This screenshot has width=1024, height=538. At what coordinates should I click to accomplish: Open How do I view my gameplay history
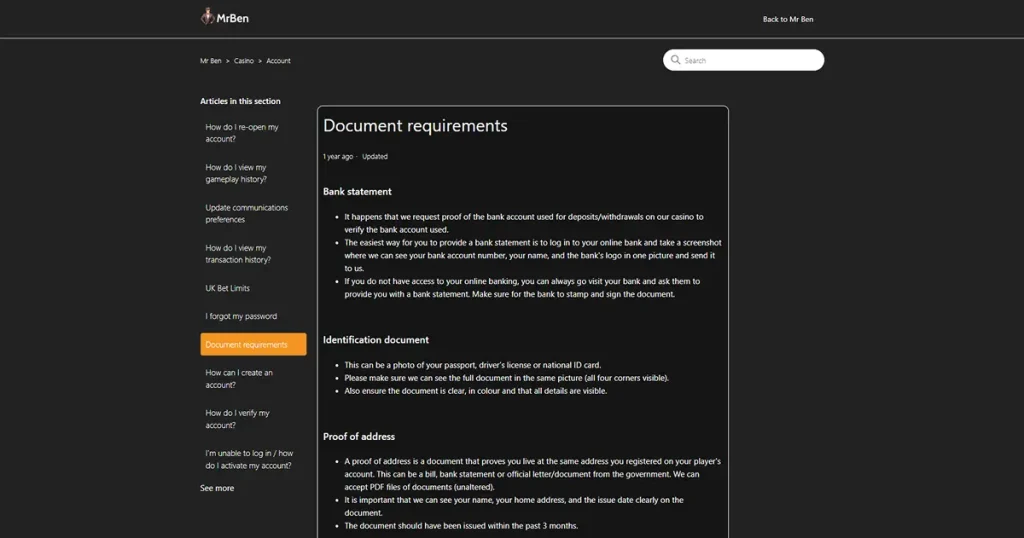point(236,174)
